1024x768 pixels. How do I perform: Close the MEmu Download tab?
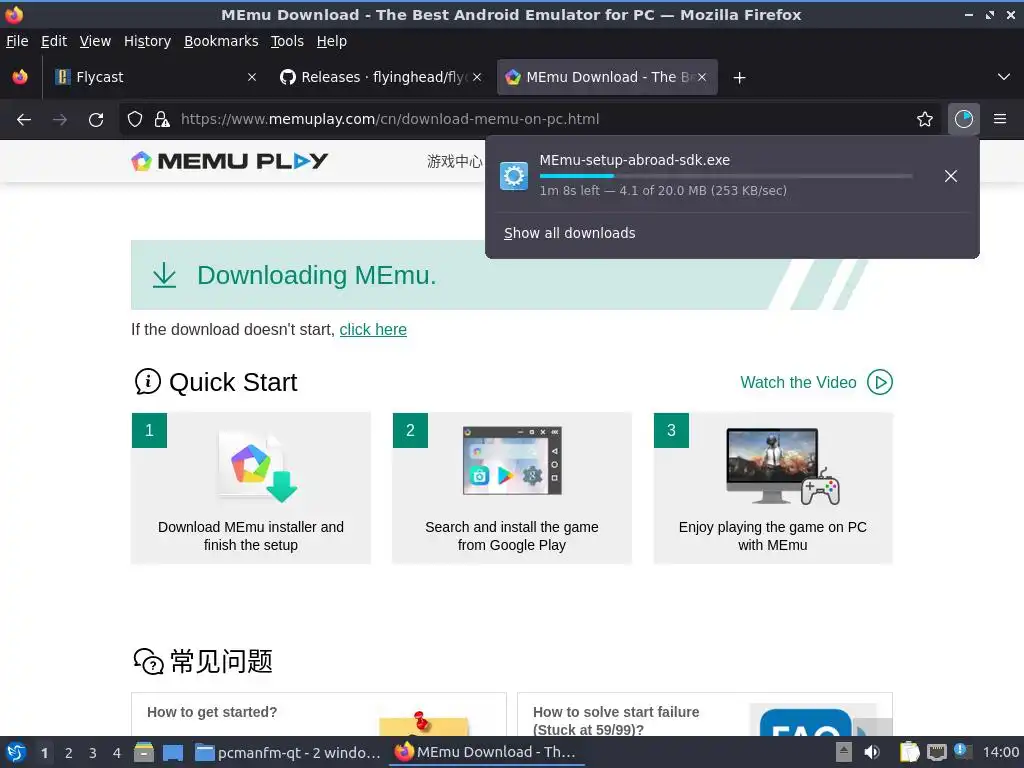702,77
